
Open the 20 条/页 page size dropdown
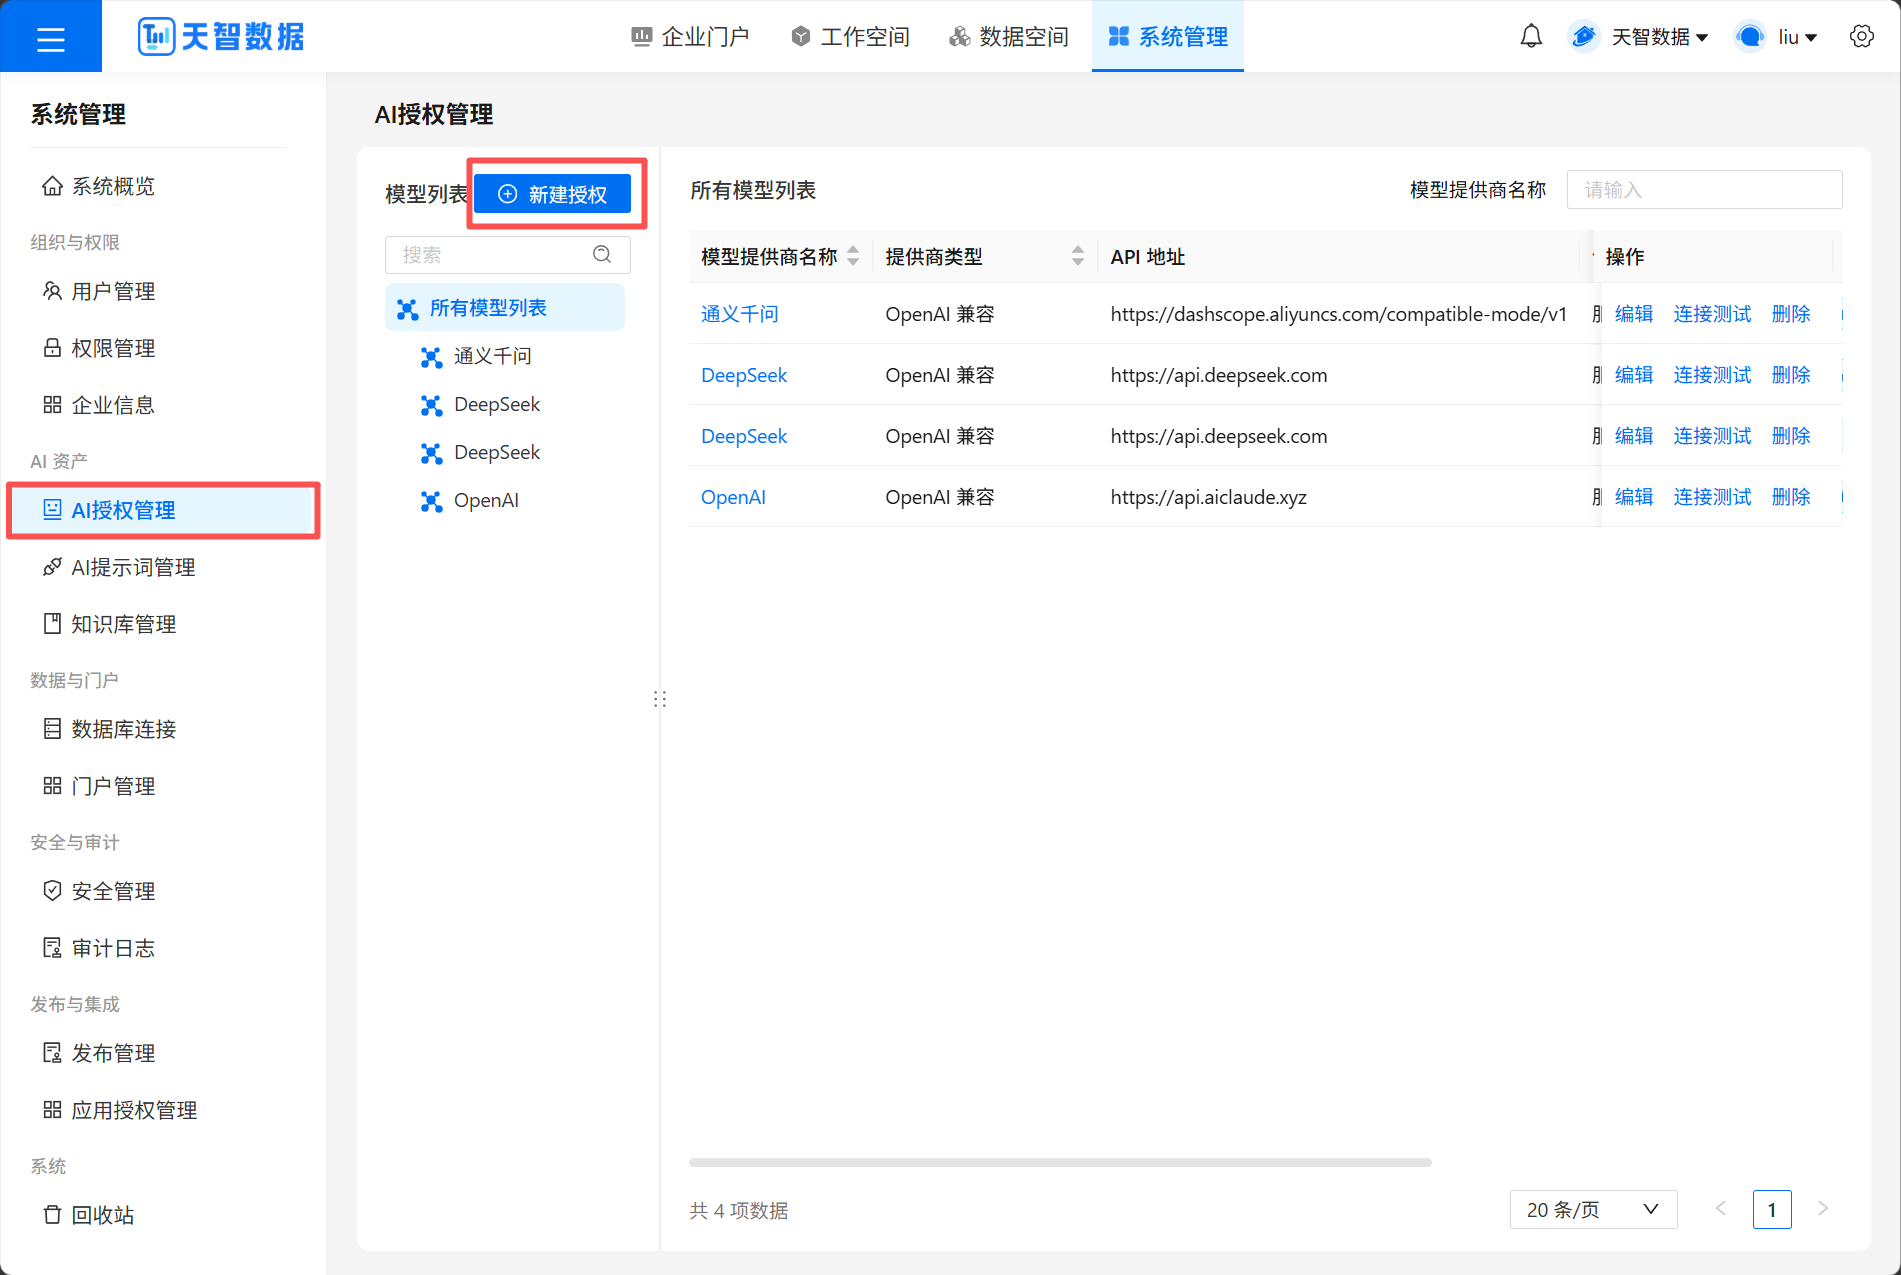click(1593, 1209)
